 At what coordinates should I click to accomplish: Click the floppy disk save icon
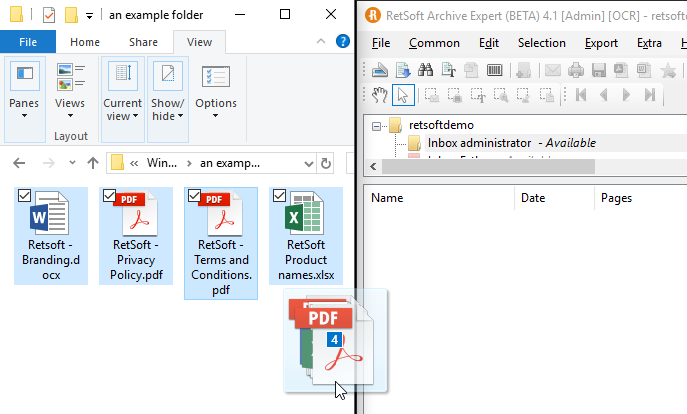(x=598, y=70)
